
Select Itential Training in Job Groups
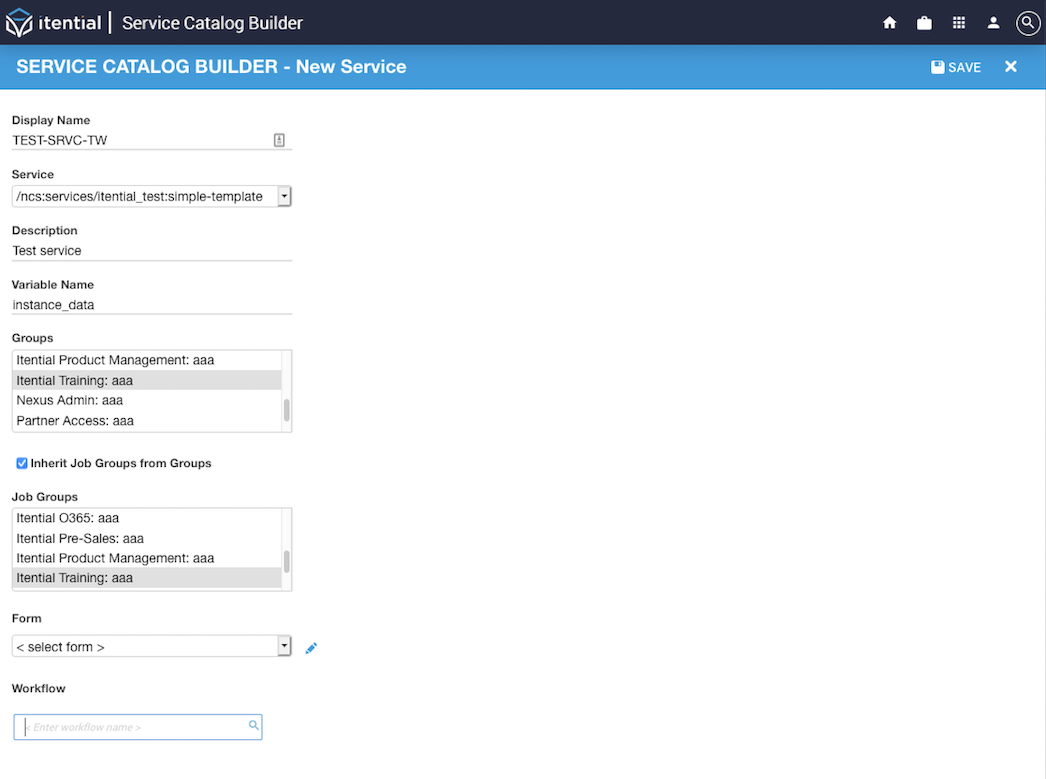pyautogui.click(x=147, y=578)
